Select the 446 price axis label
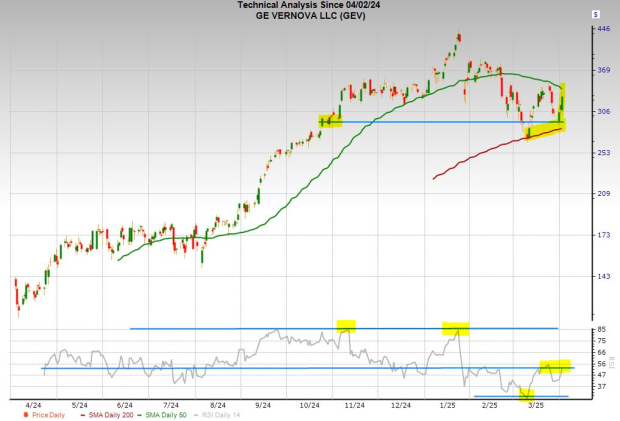Screen dimensions: 620x421 click(604, 29)
